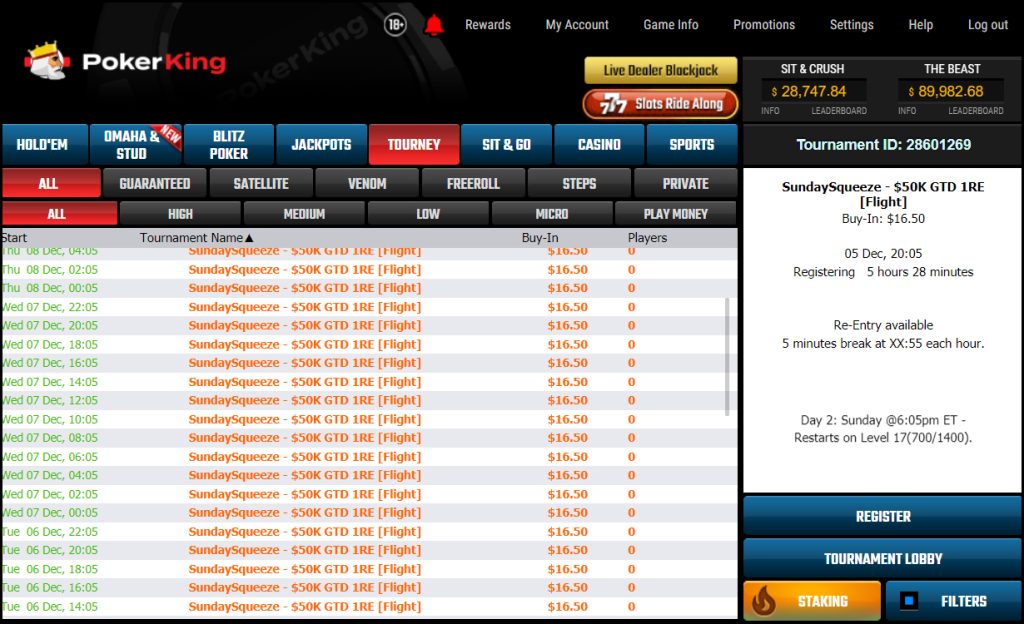Switch to the BLITZ POKER tab
Screen dimensions: 1024x624
point(229,144)
